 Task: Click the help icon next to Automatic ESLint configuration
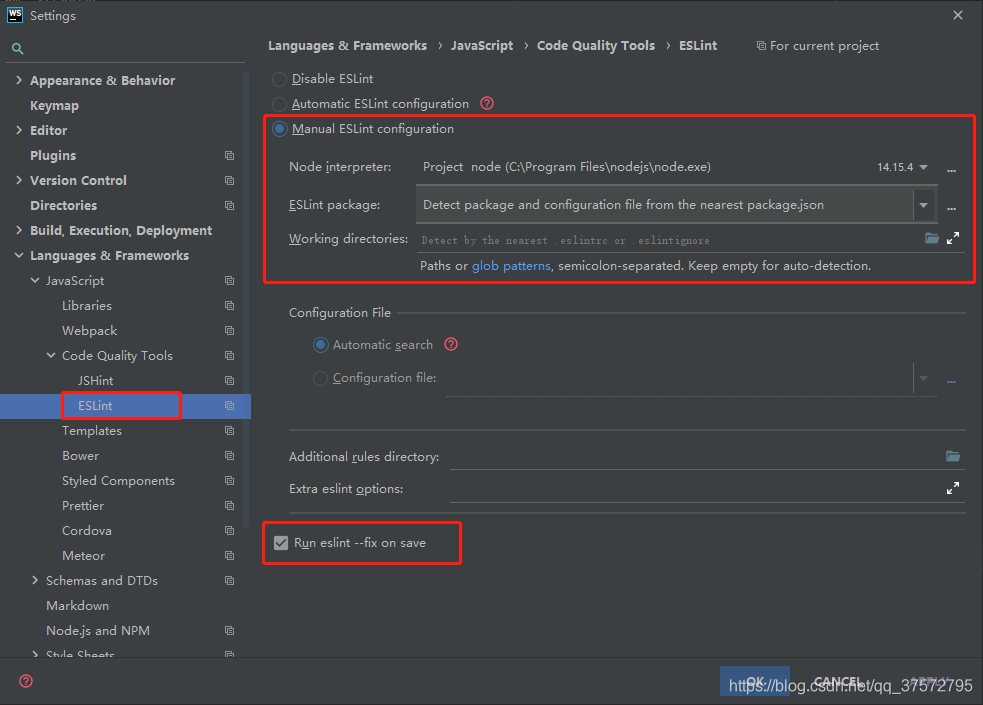click(487, 103)
